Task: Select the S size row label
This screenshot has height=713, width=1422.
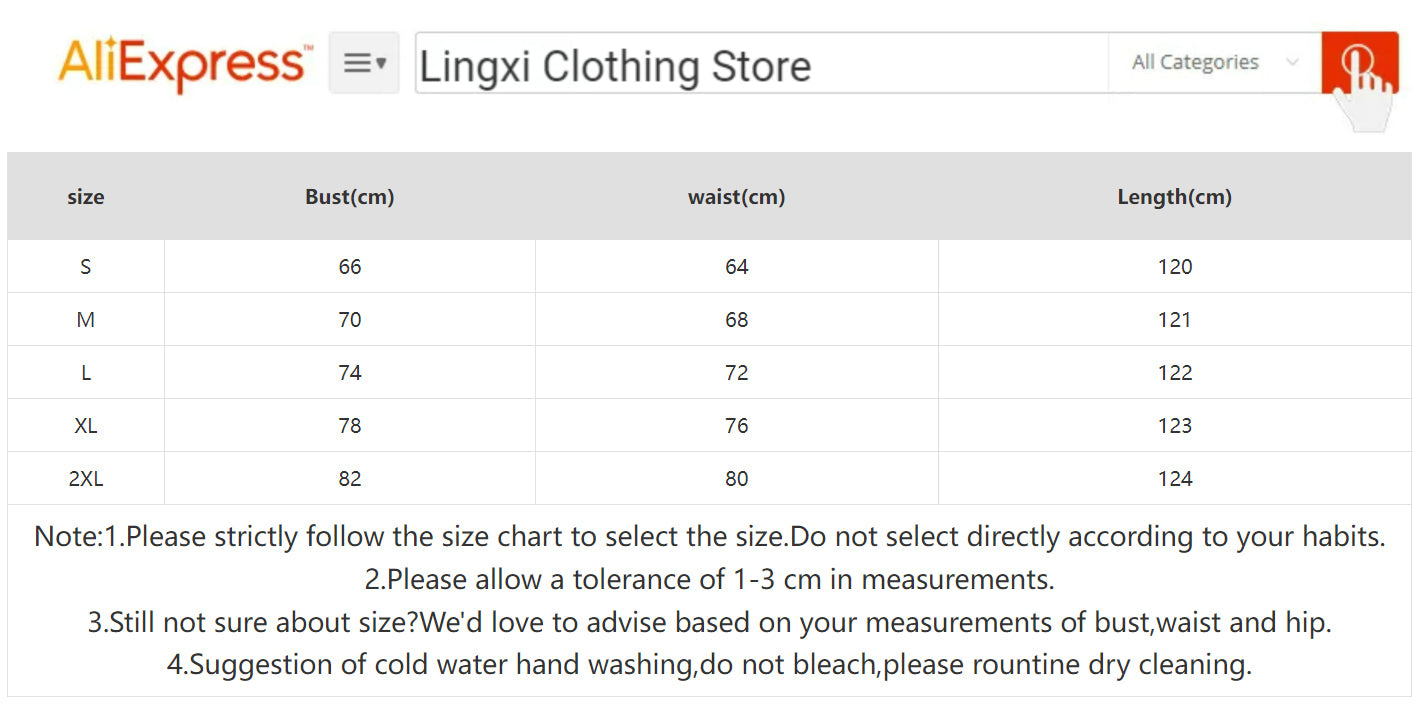Action: click(x=86, y=267)
